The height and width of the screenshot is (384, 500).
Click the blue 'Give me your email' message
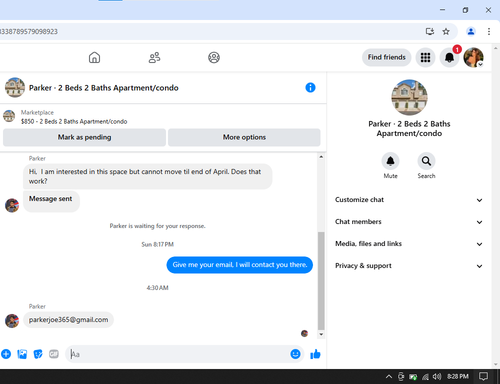(x=240, y=265)
